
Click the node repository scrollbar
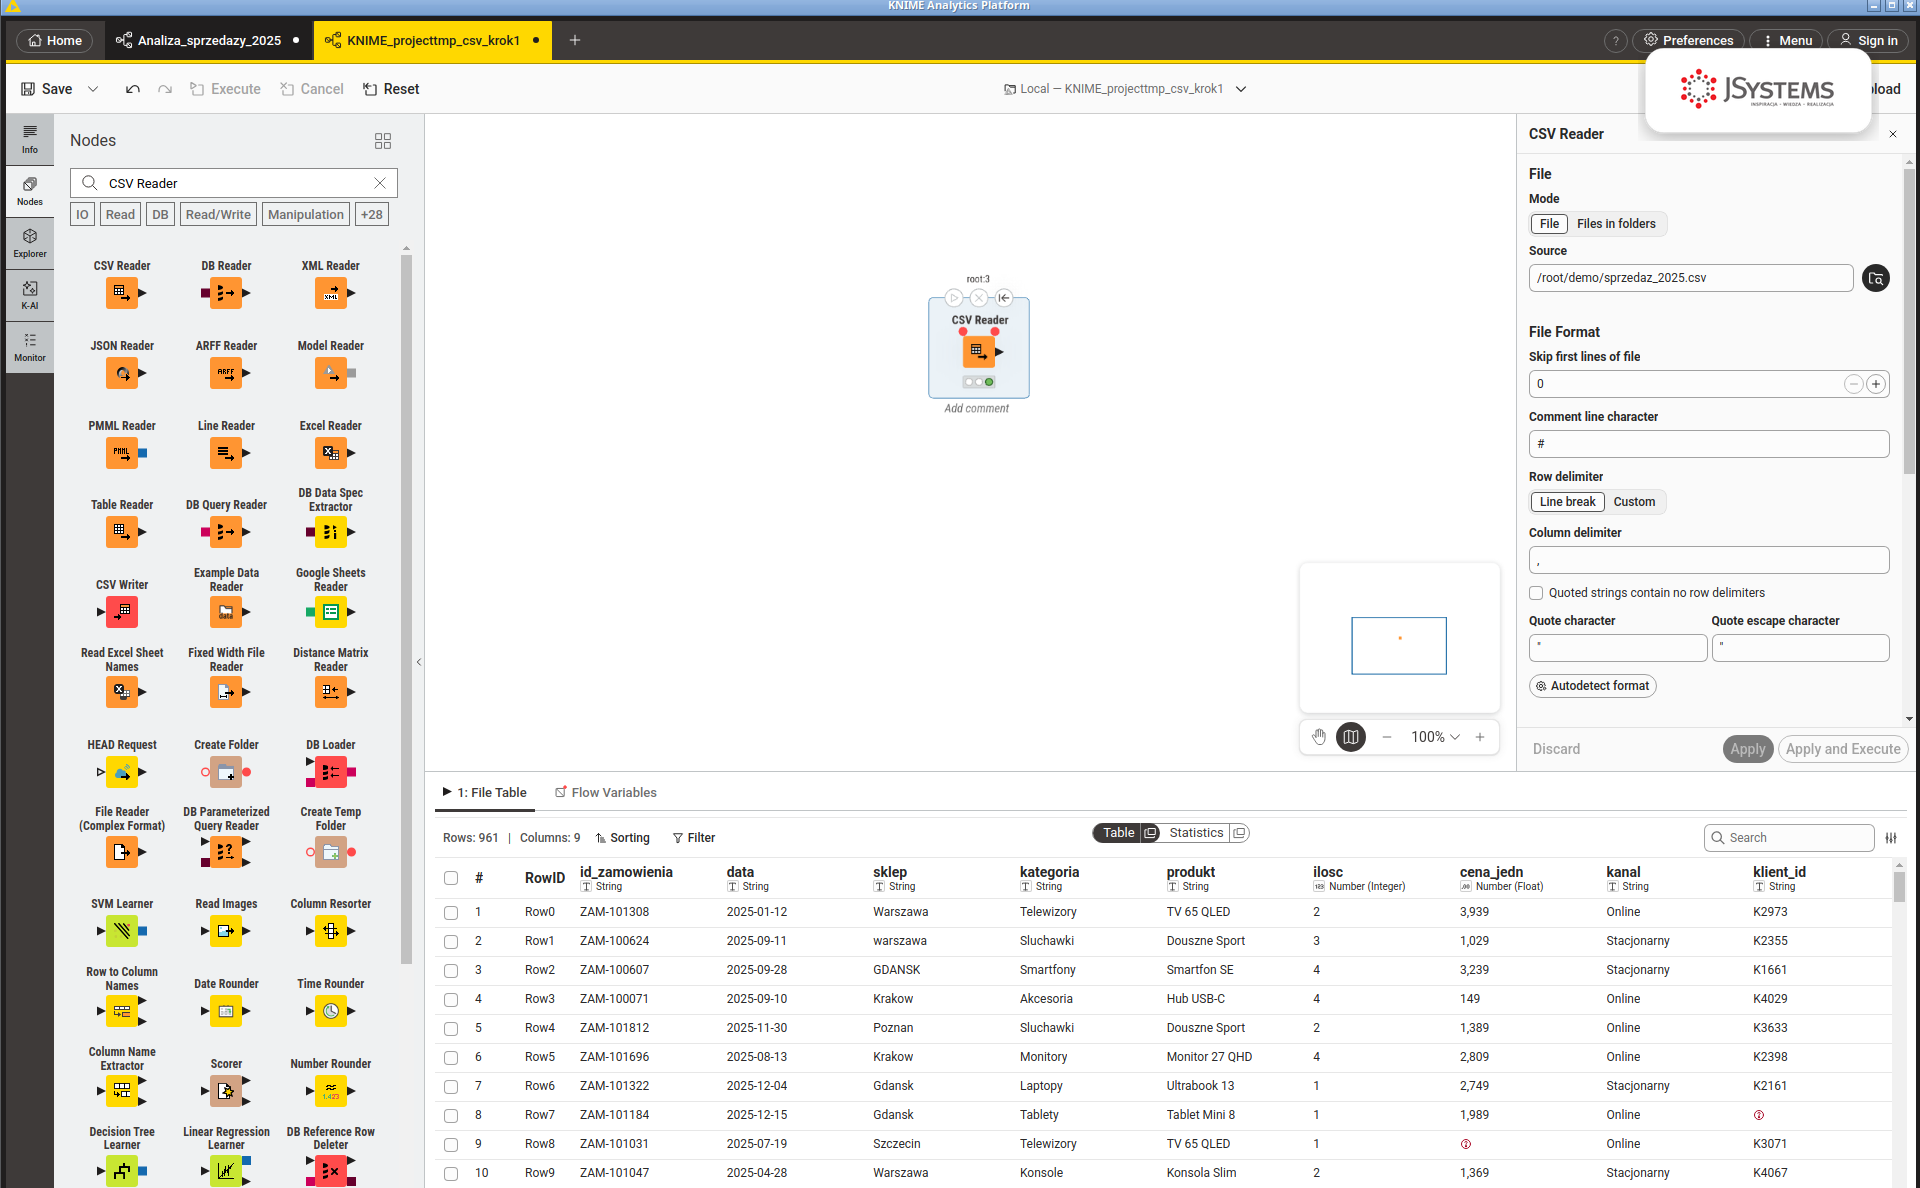(406, 610)
